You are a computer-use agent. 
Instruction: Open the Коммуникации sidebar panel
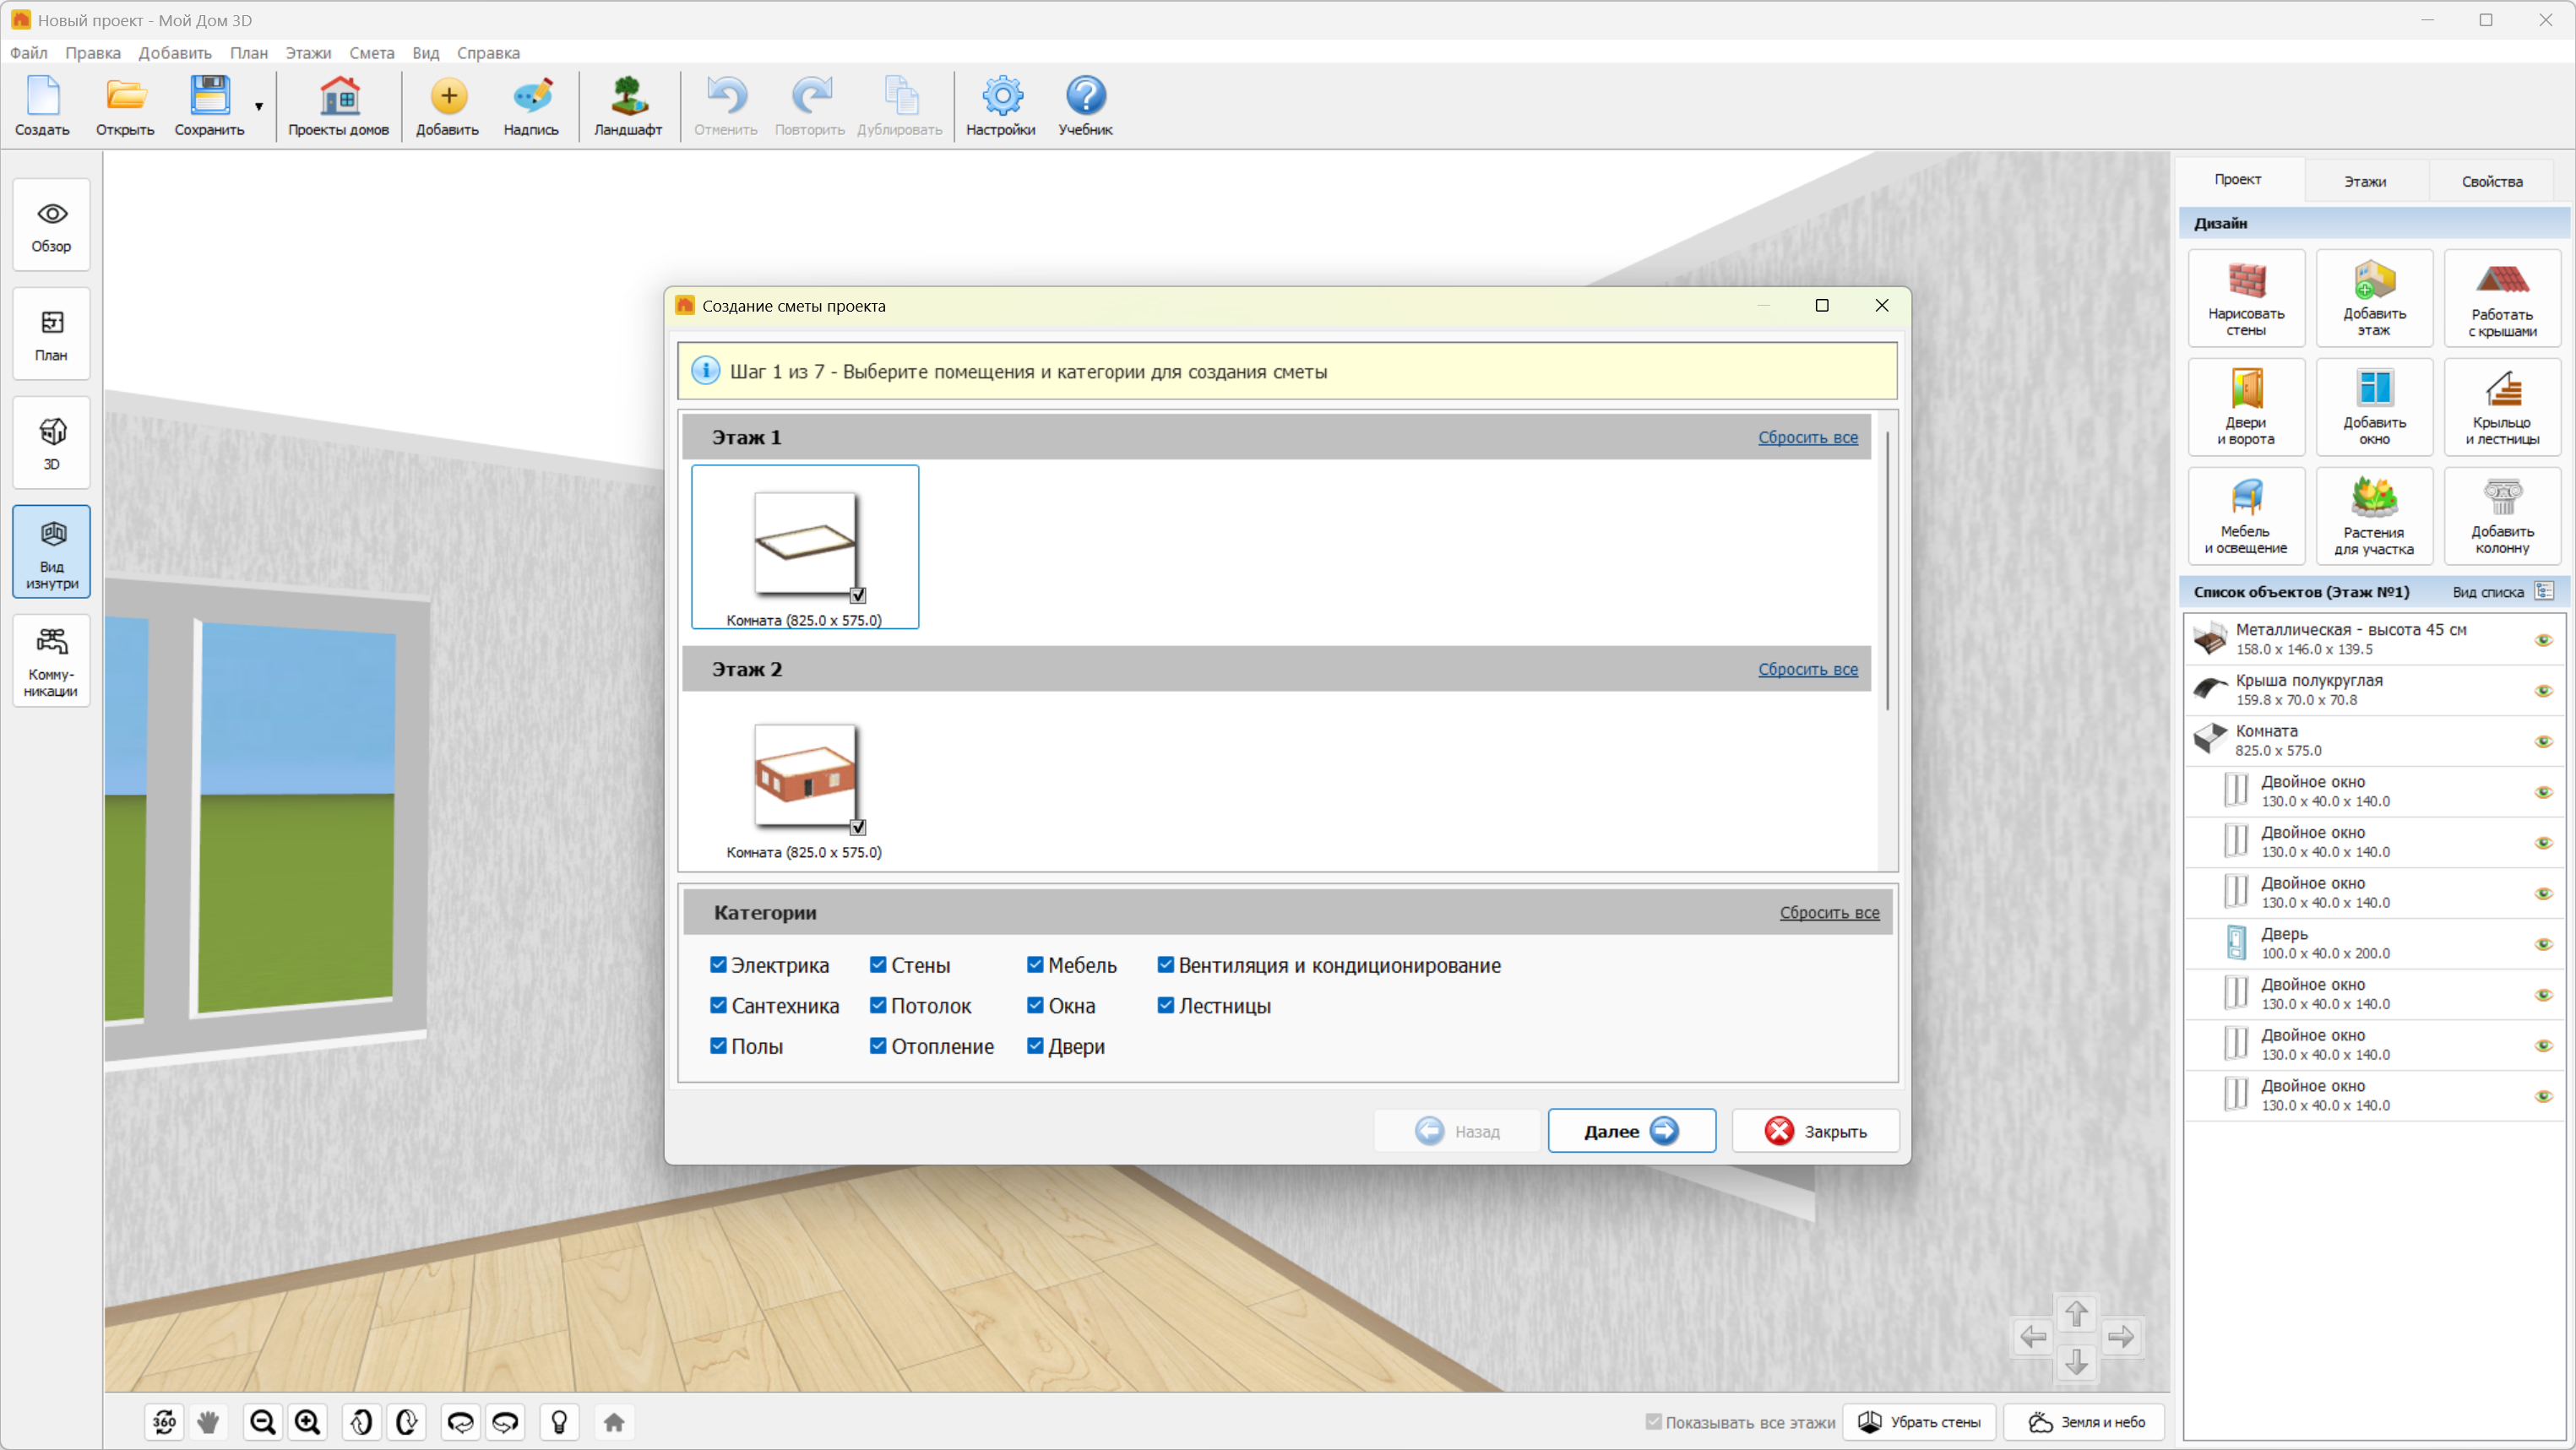[51, 660]
